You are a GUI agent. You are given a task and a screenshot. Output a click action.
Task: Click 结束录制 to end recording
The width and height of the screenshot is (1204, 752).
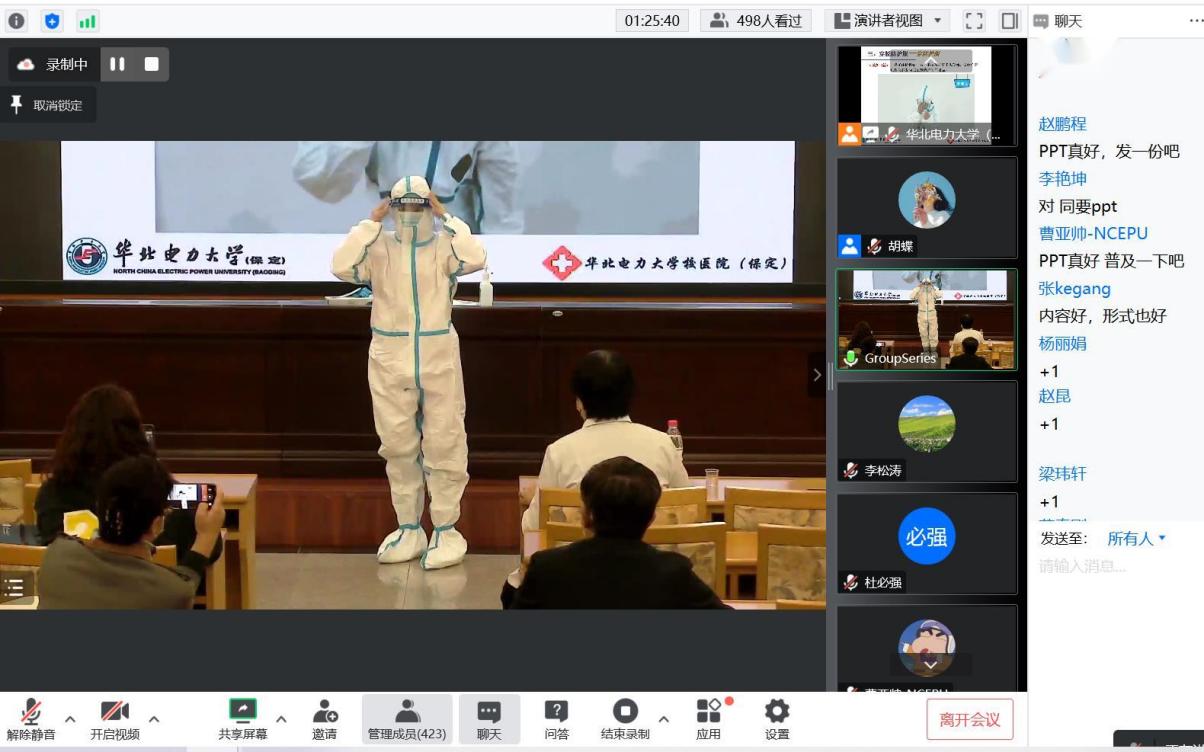(625, 718)
